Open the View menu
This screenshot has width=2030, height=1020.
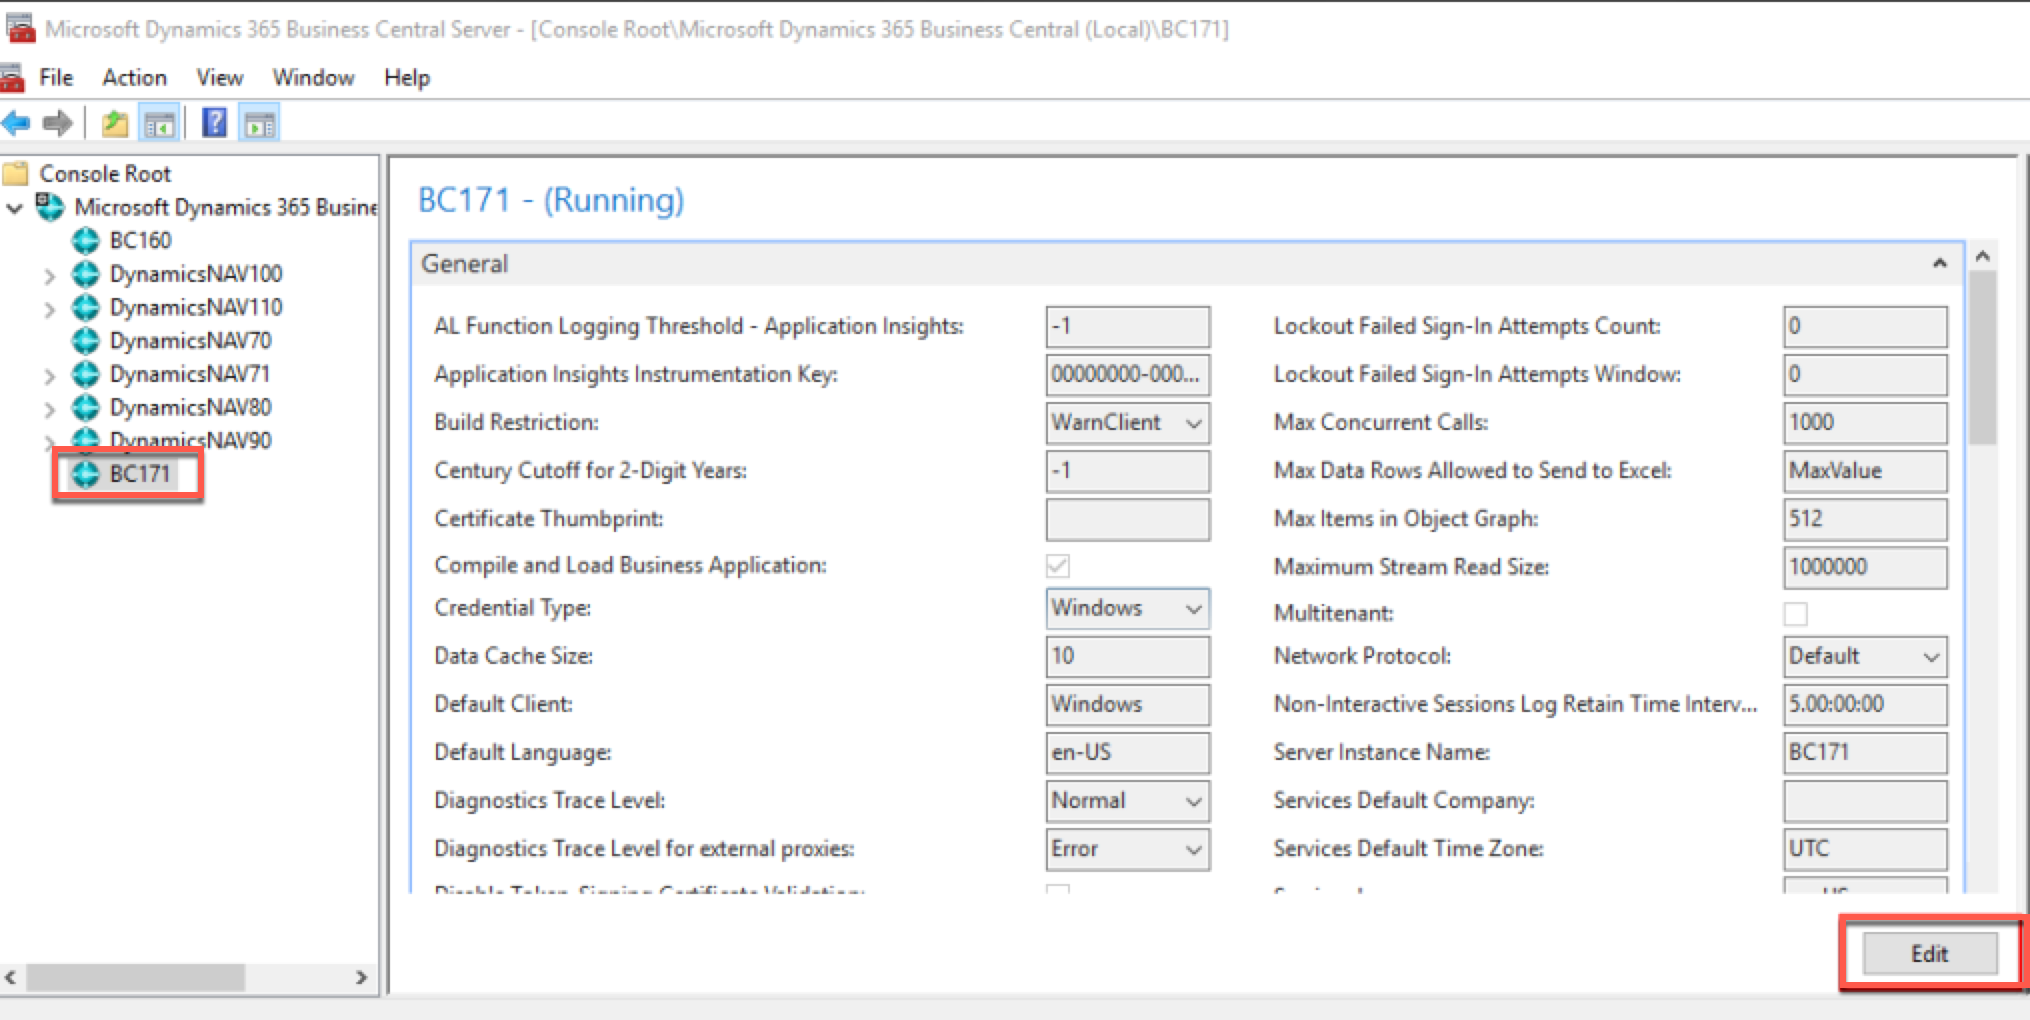point(219,78)
